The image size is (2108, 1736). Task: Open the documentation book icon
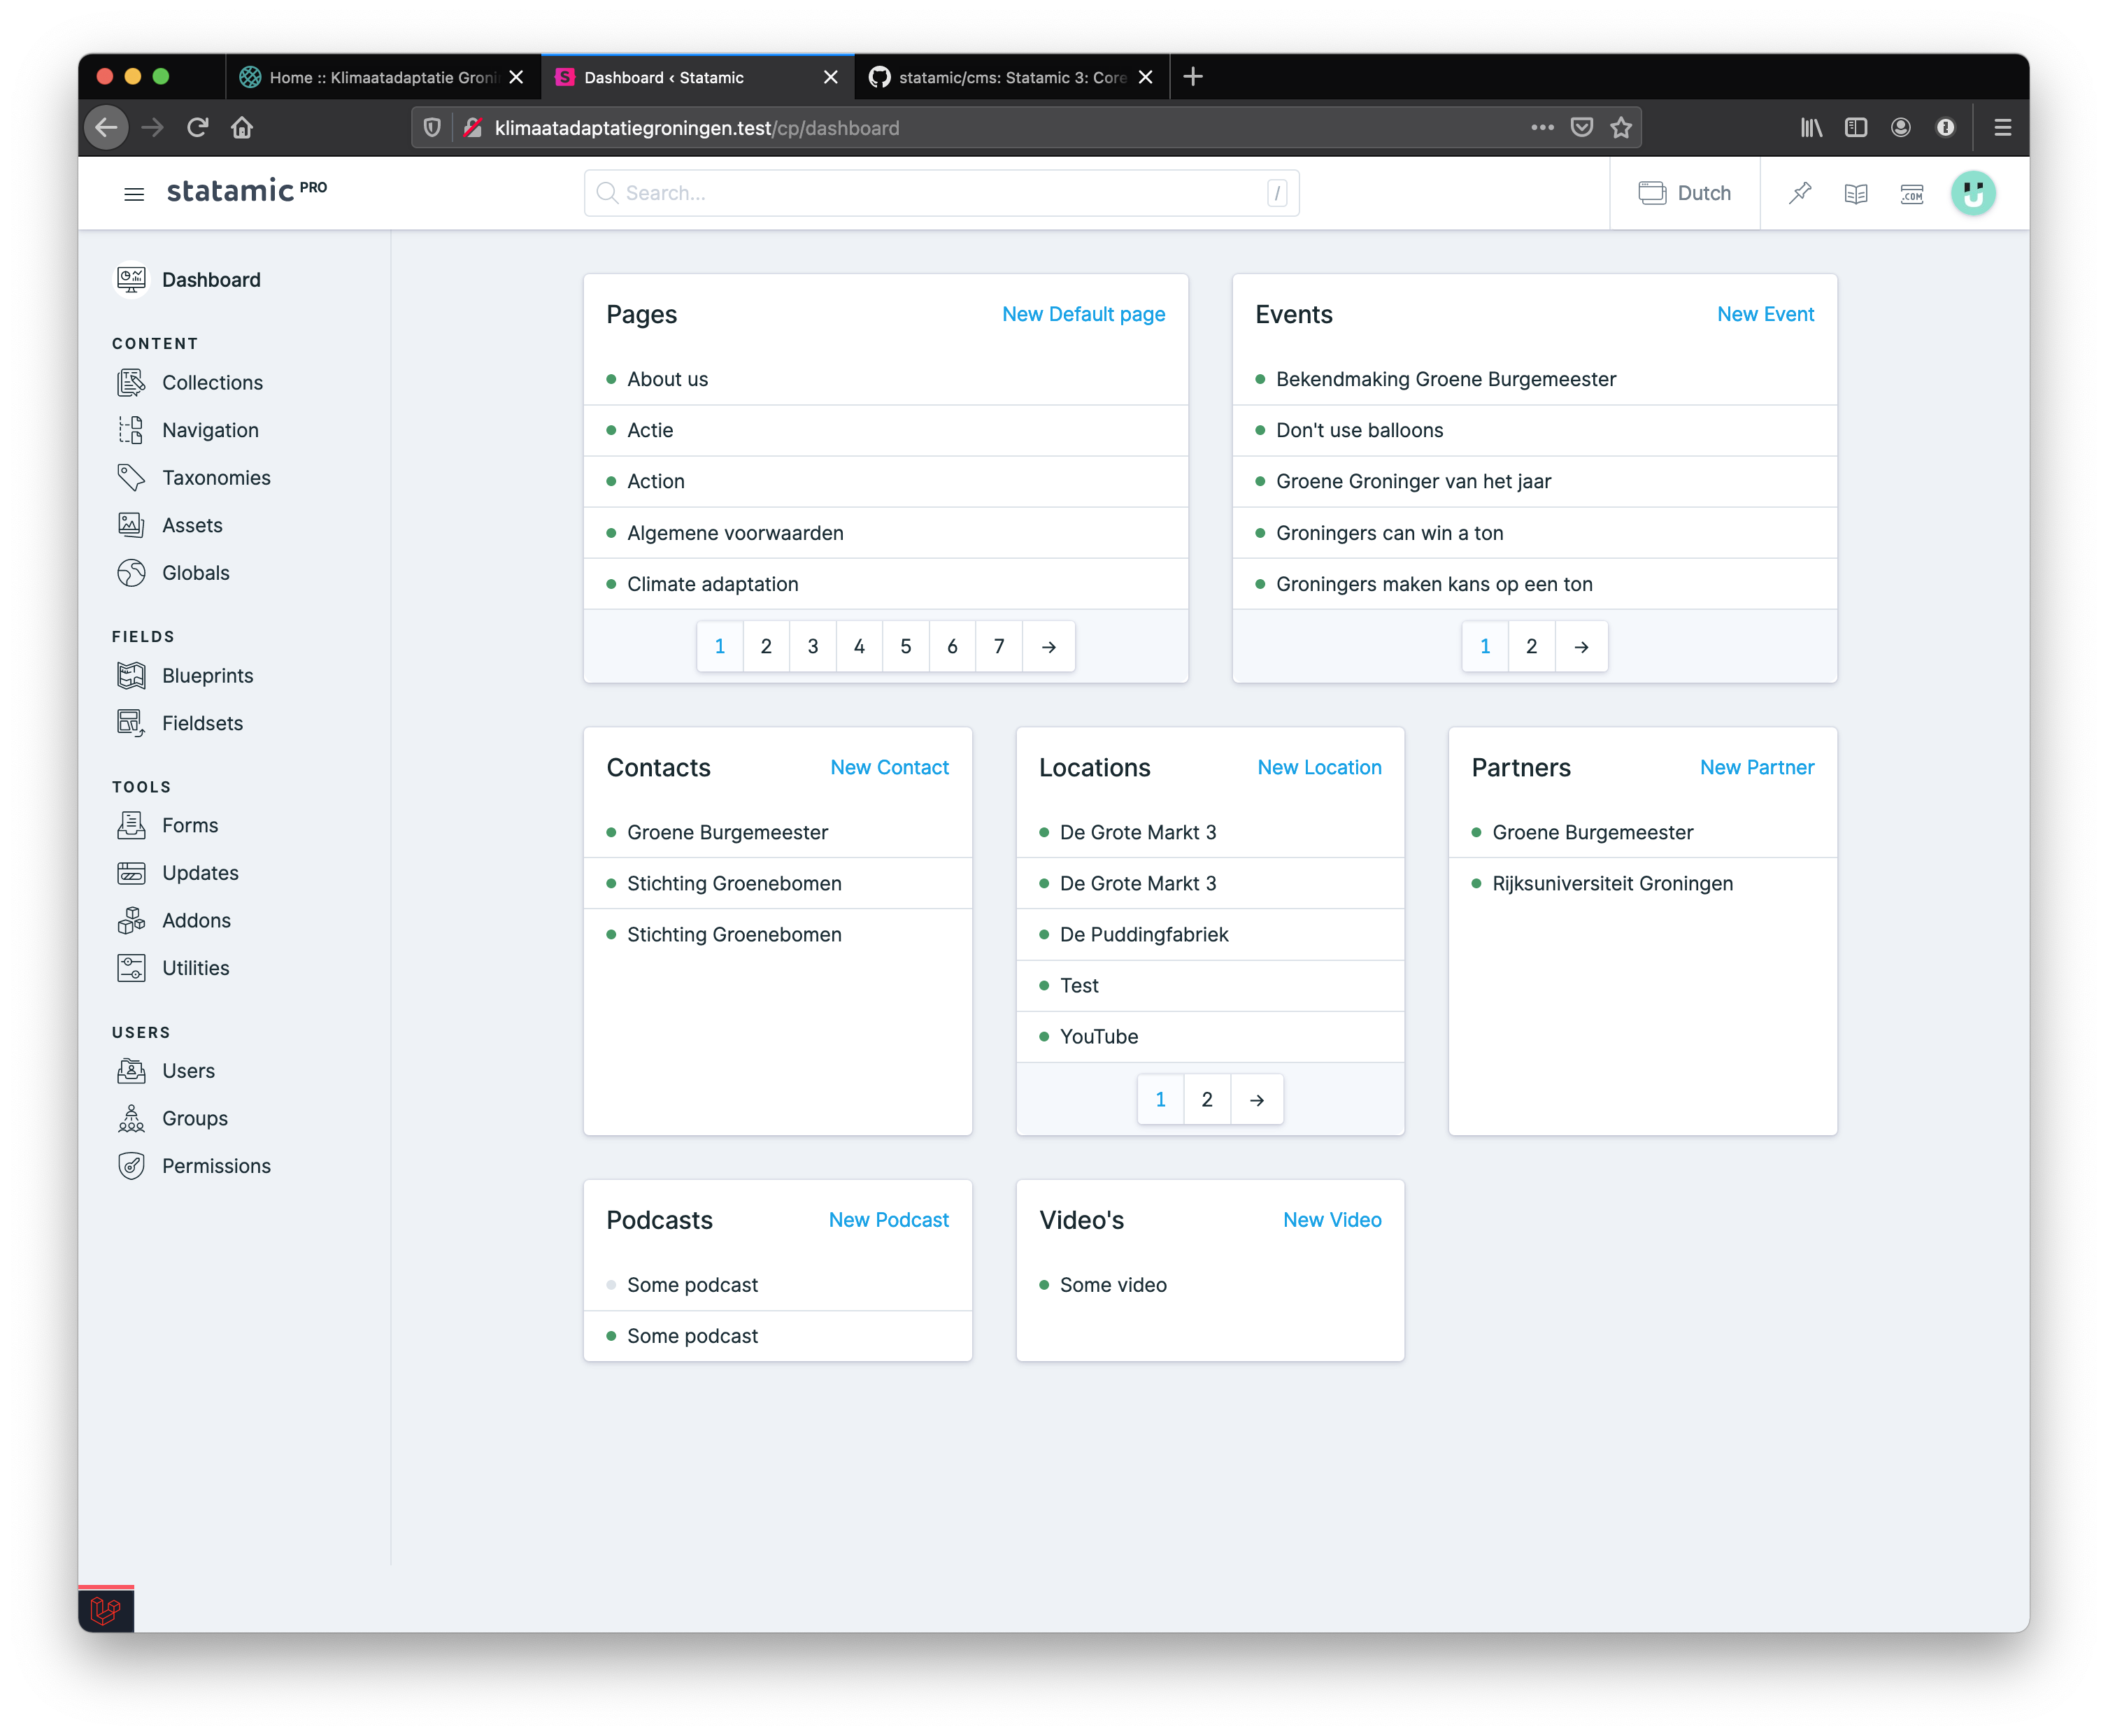click(x=1856, y=193)
